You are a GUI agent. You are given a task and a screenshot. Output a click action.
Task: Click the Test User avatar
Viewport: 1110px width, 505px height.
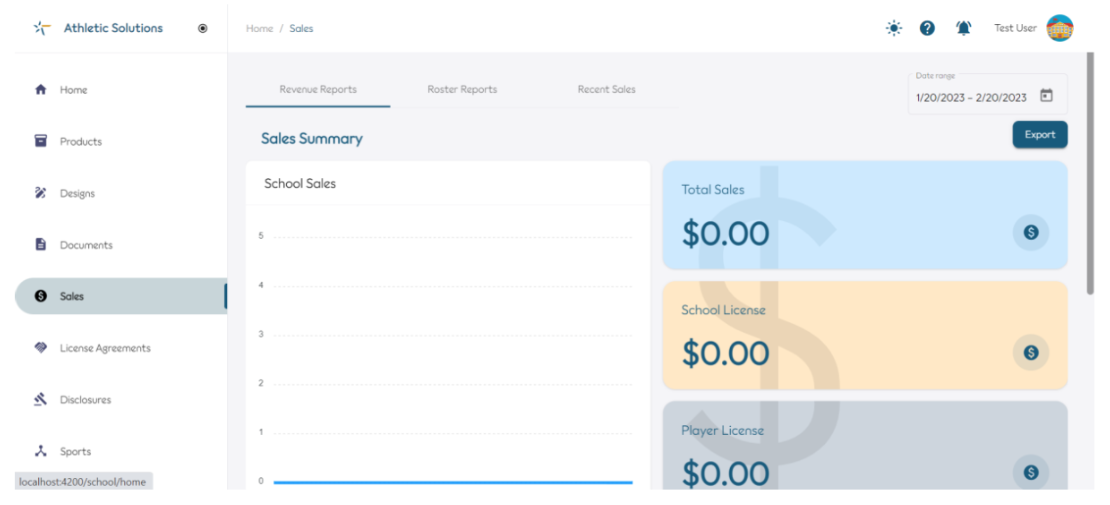coord(1060,28)
